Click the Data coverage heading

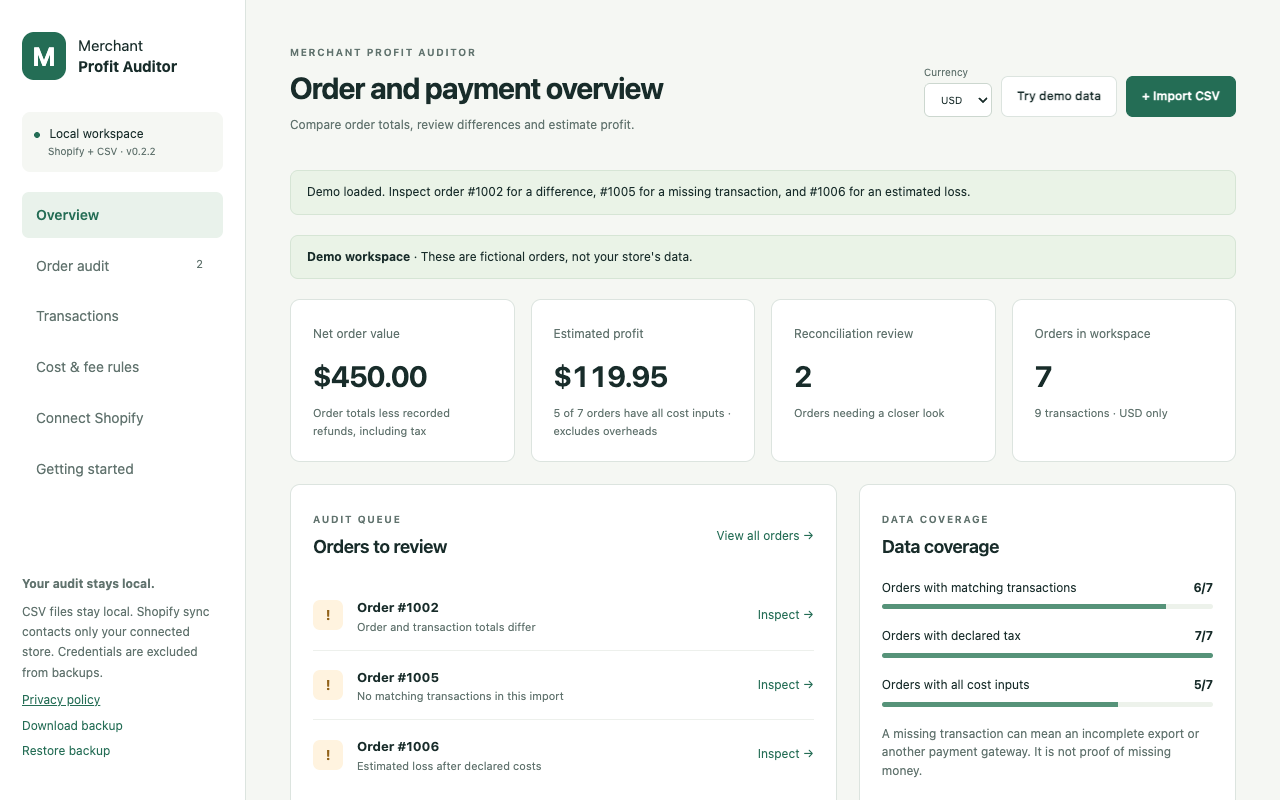point(940,547)
